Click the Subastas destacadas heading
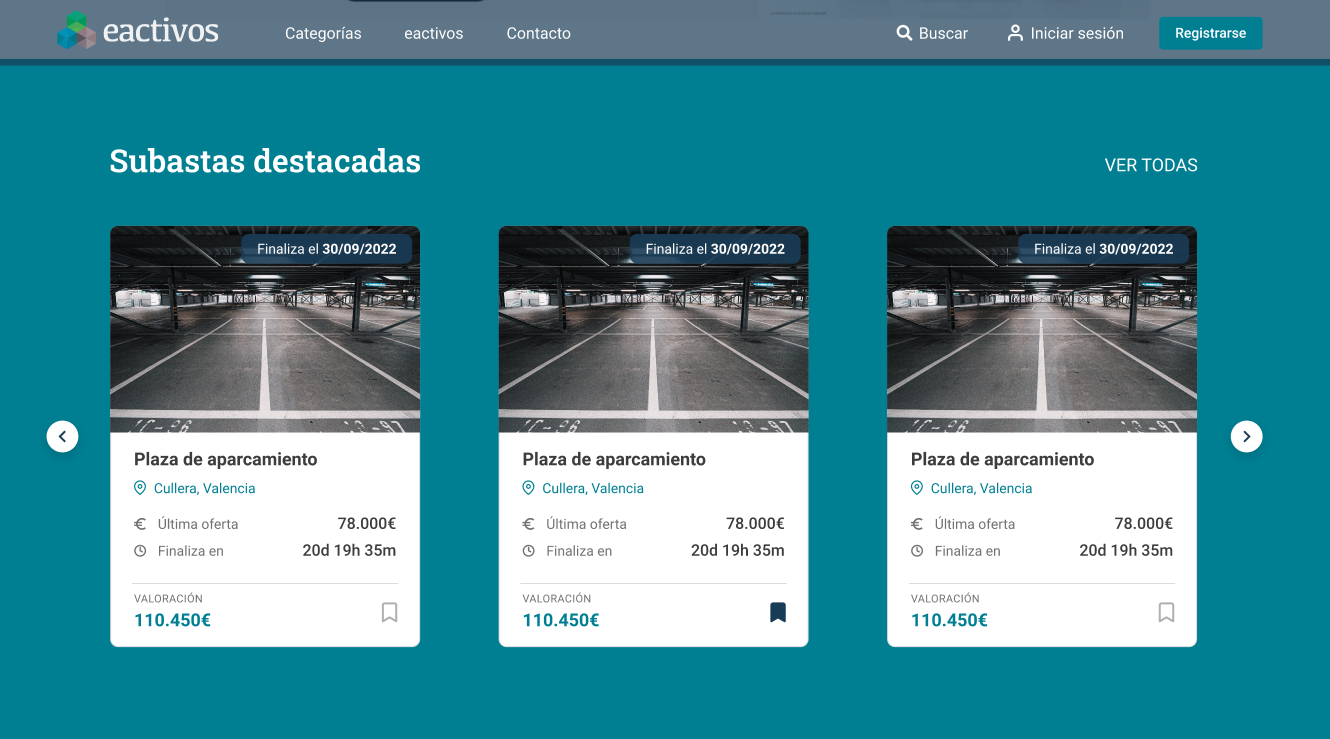This screenshot has width=1330, height=739. tap(265, 161)
